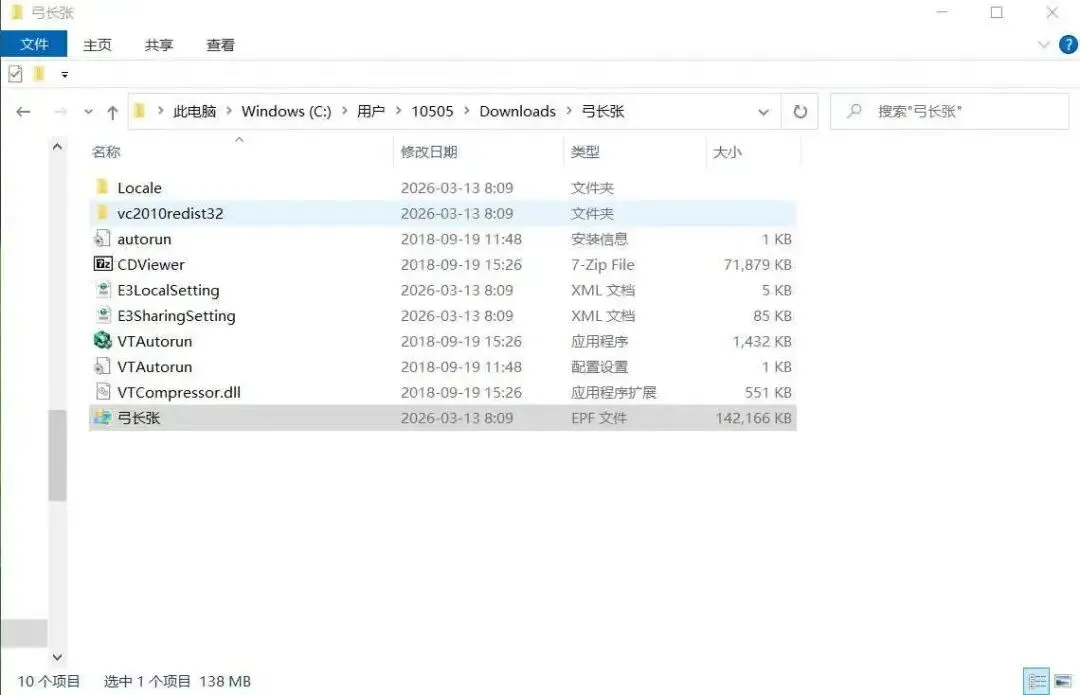Click the Locale folder icon
This screenshot has height=695, width=1080.
[102, 187]
